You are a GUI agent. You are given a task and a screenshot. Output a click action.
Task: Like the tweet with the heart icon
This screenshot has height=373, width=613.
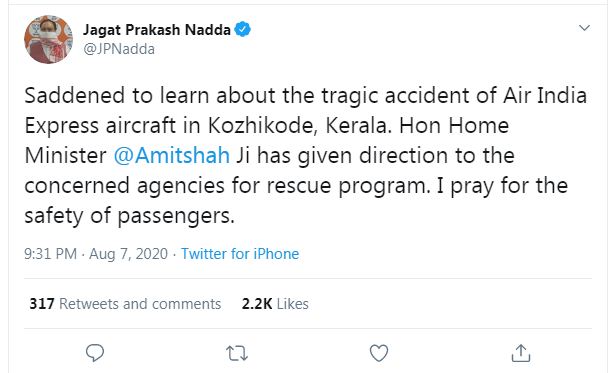coord(379,353)
